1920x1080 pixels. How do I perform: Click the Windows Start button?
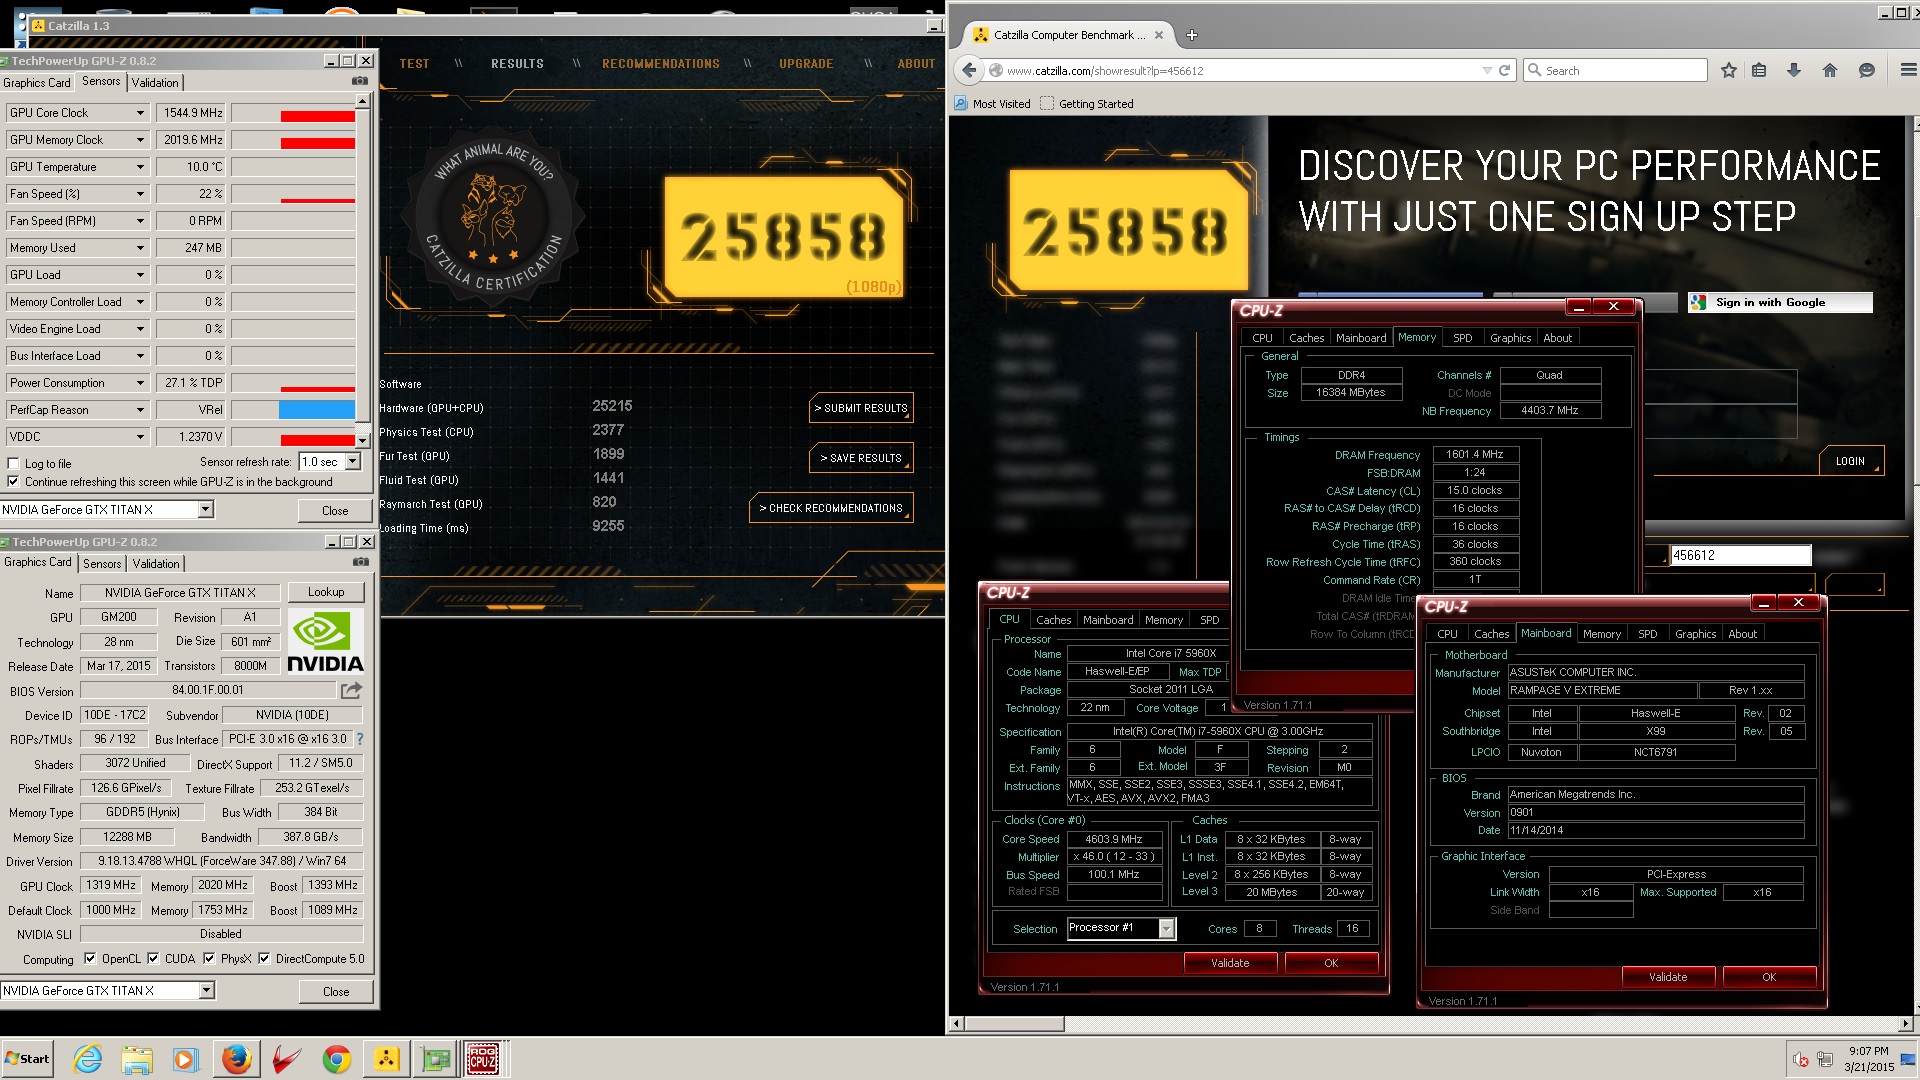(27, 1059)
